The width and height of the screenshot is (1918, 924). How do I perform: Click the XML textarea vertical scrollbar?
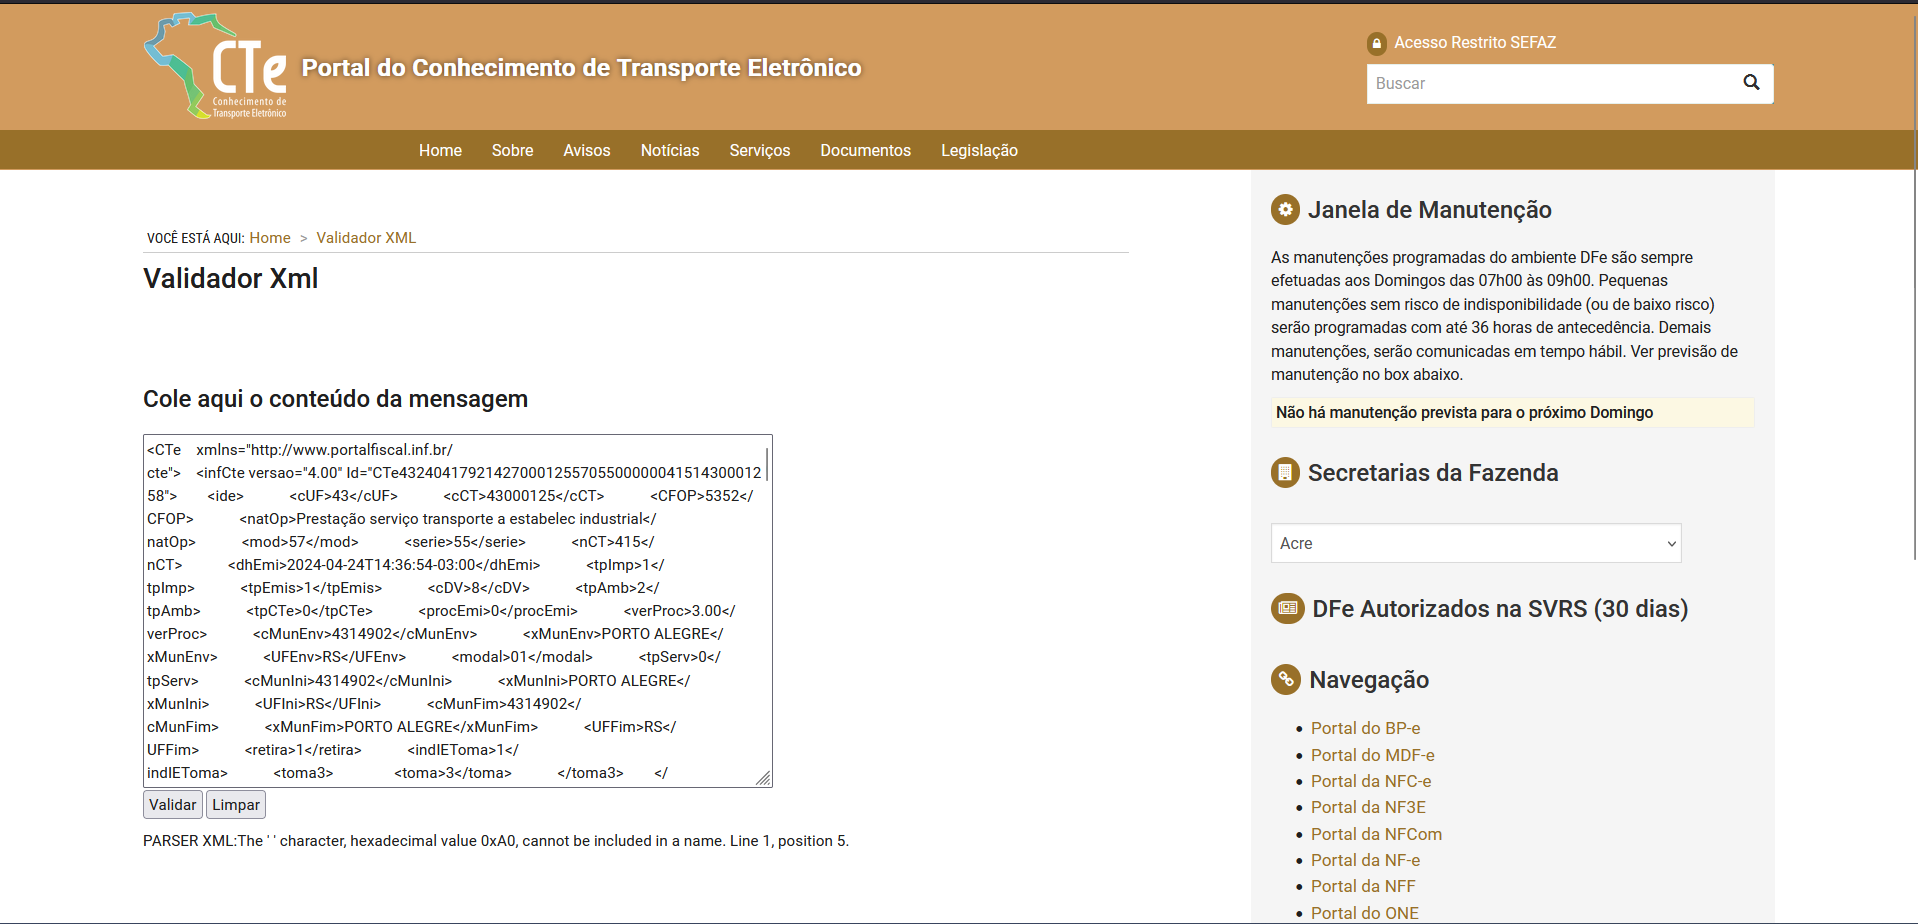(x=767, y=465)
